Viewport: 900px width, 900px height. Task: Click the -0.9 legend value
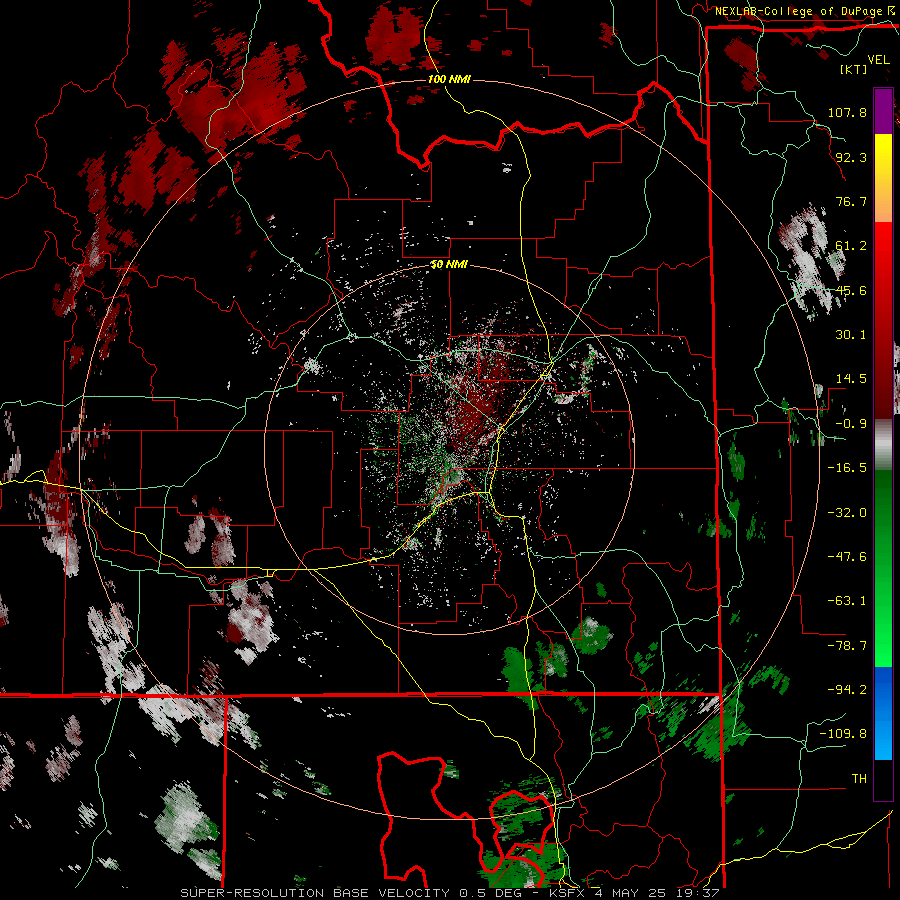851,424
